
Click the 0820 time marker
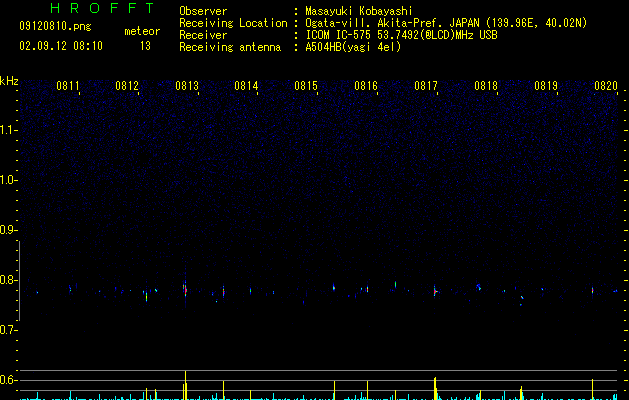click(606, 86)
